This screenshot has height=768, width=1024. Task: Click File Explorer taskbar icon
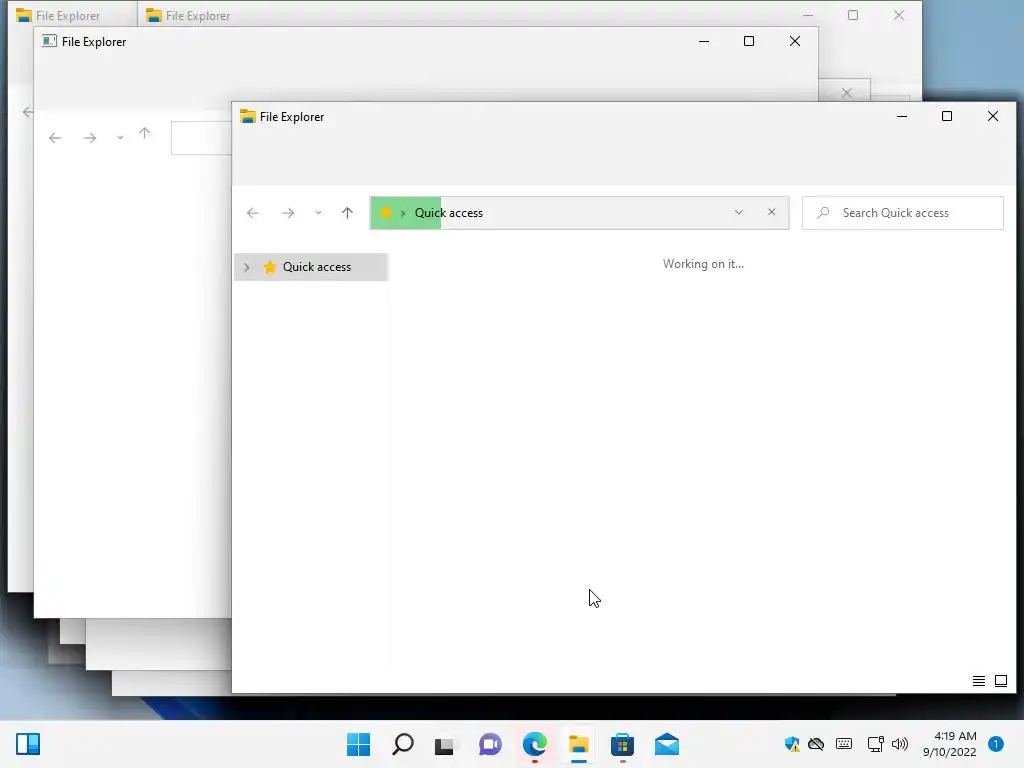click(579, 744)
